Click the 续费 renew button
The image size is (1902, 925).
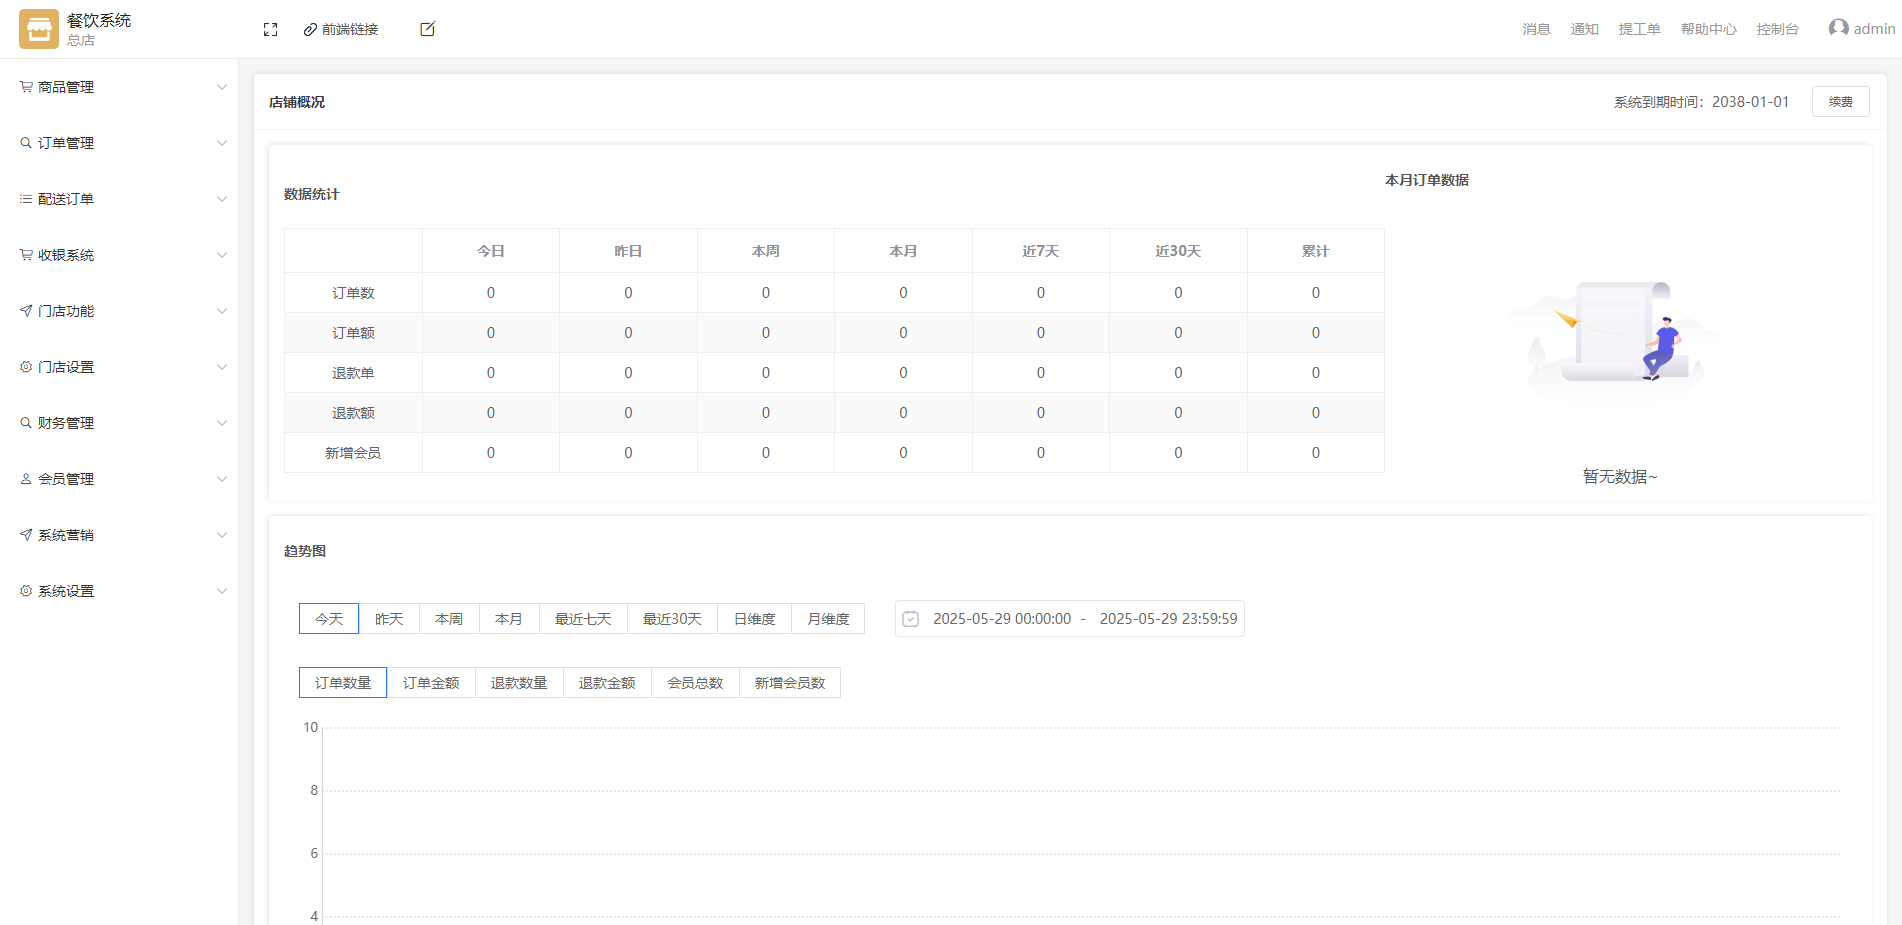[x=1840, y=102]
